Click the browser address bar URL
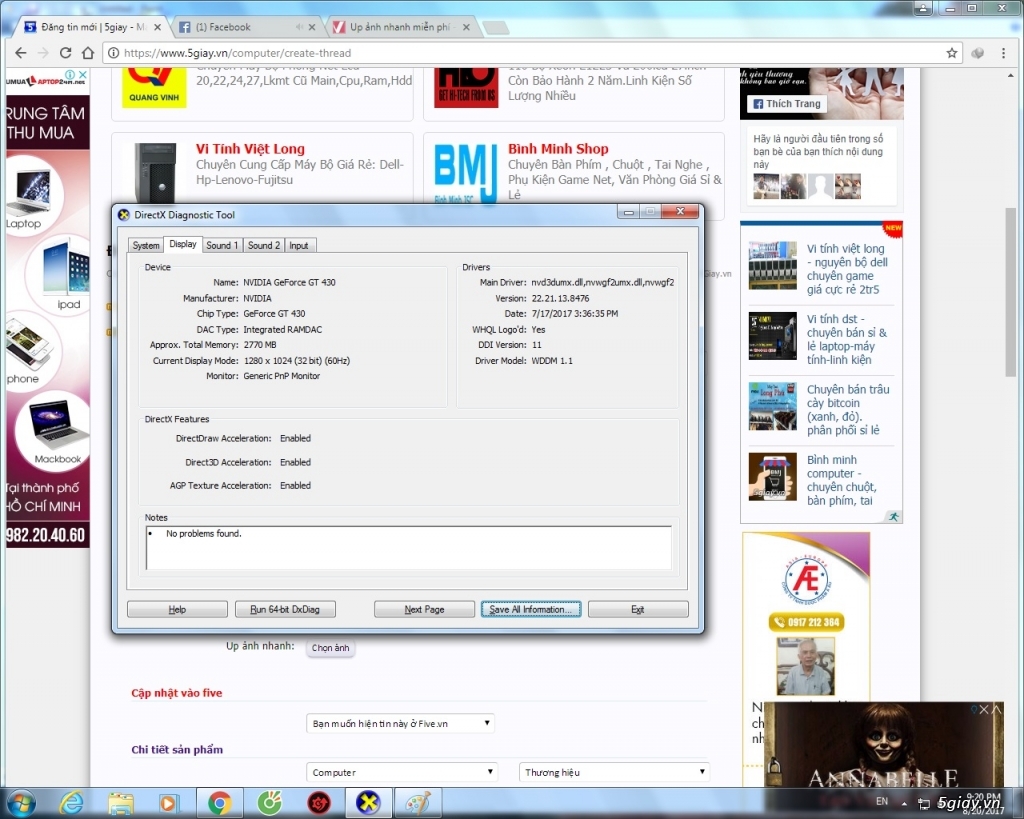This screenshot has width=1024, height=819. [x=238, y=53]
